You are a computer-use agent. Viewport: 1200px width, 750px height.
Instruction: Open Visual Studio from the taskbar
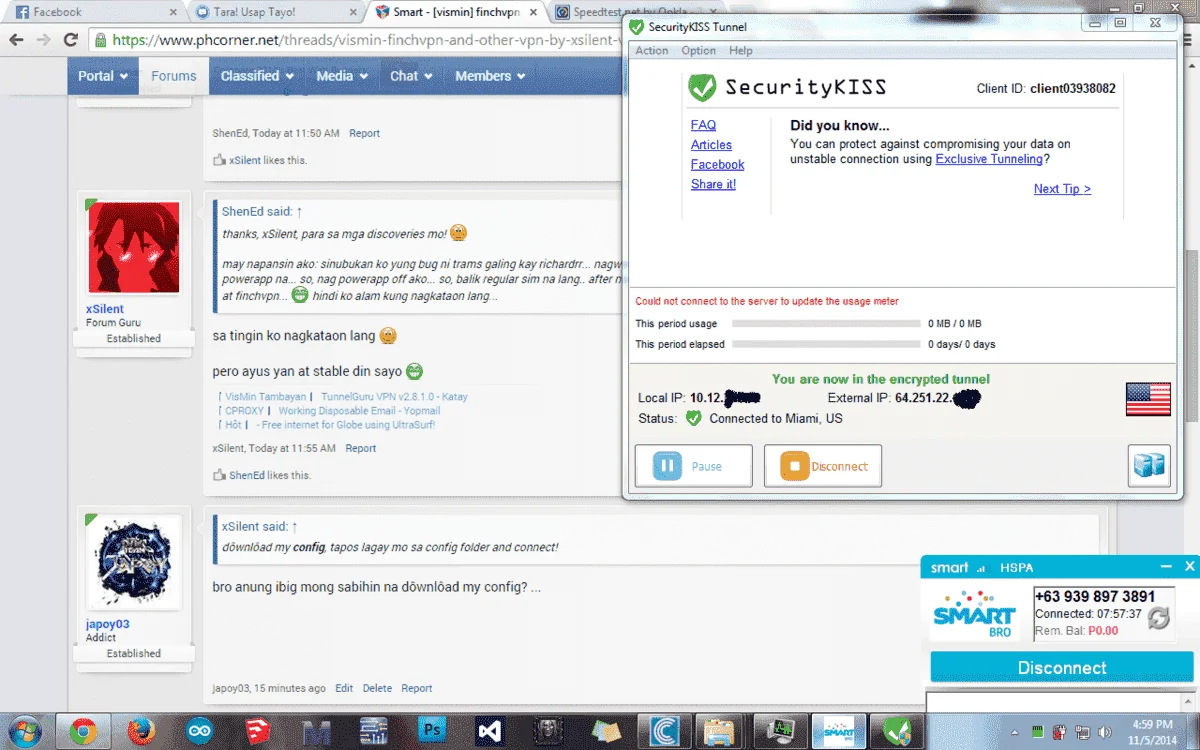(x=490, y=731)
